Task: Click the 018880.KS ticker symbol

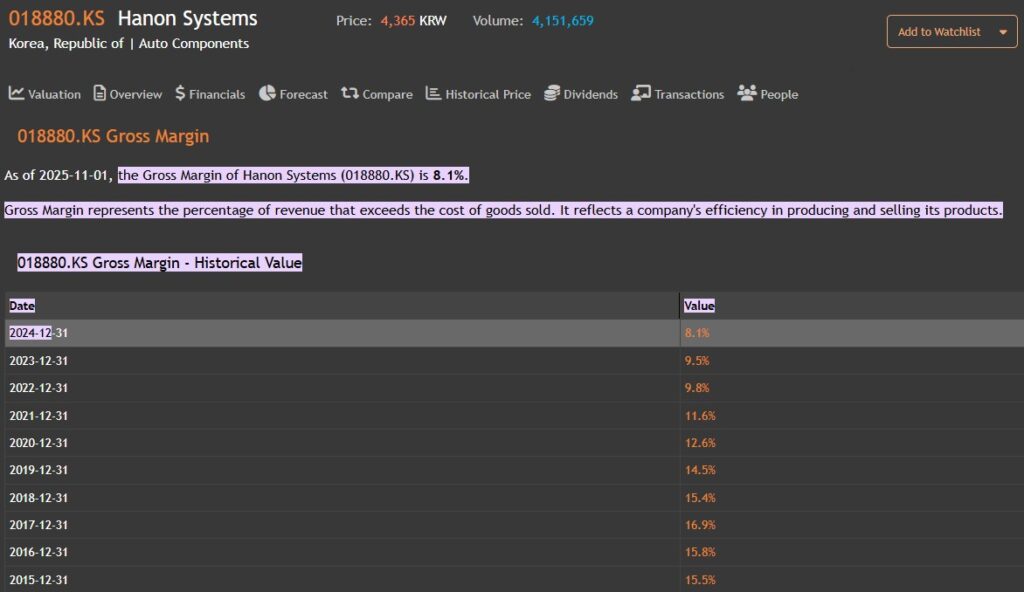Action: click(56, 19)
